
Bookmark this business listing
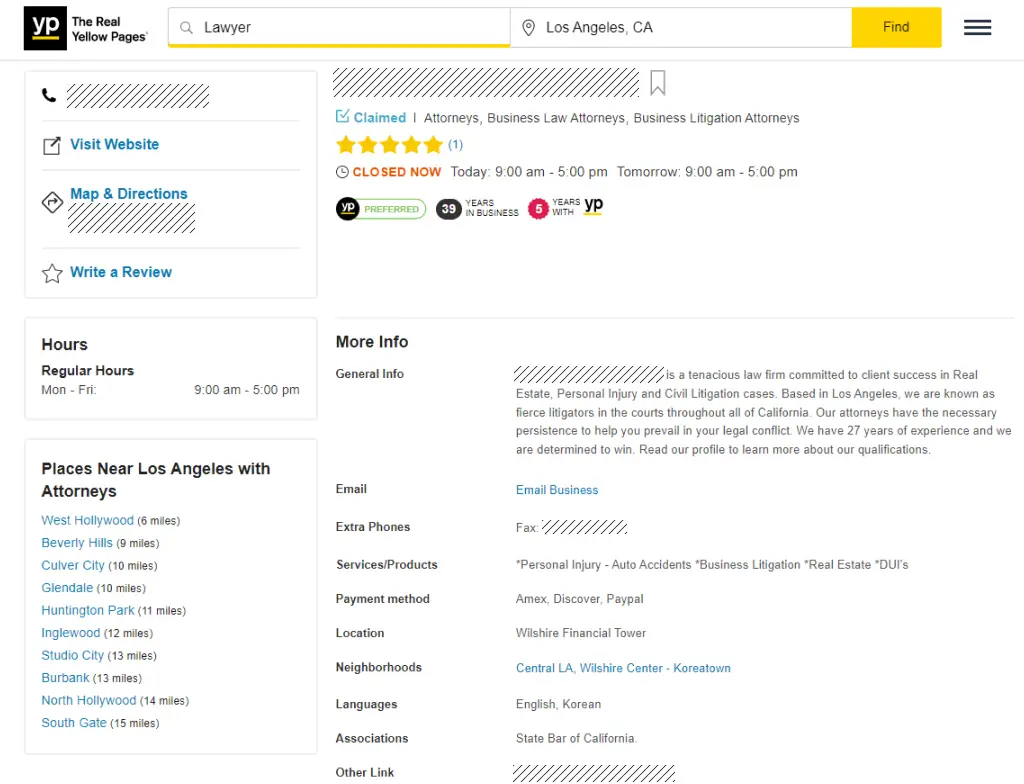tap(657, 83)
